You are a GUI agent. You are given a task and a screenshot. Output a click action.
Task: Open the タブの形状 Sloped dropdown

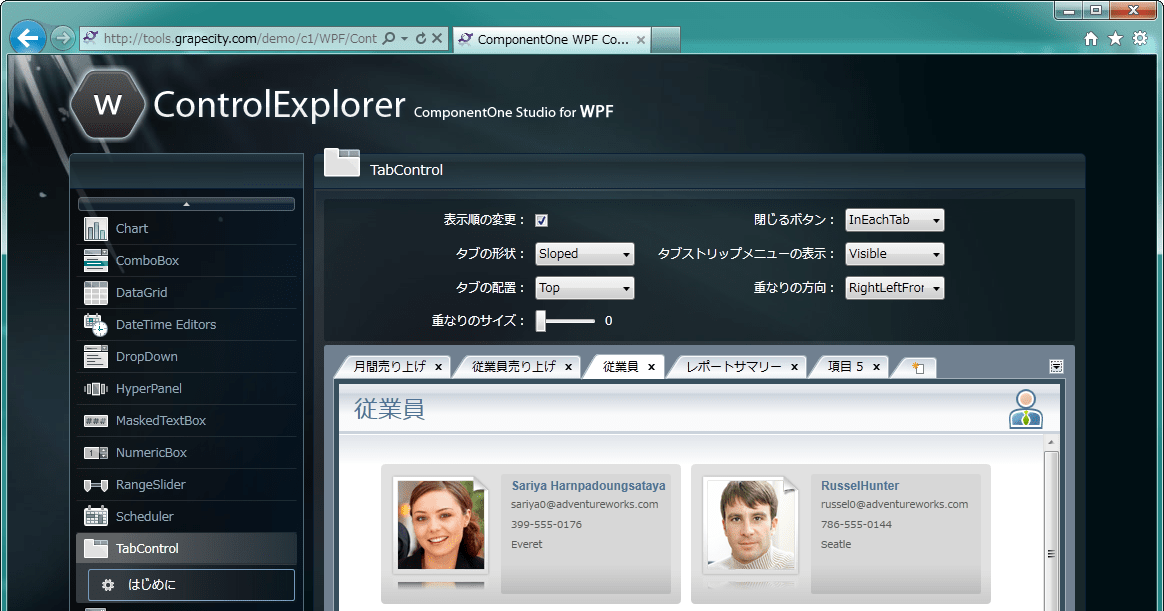[x=584, y=253]
